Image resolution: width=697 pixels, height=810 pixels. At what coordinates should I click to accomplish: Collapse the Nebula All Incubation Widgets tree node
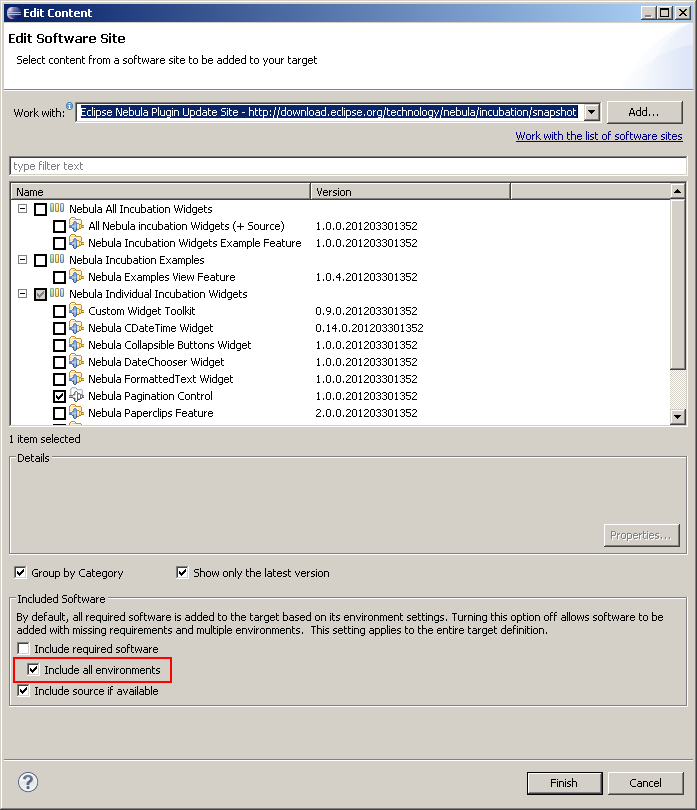[x=22, y=209]
